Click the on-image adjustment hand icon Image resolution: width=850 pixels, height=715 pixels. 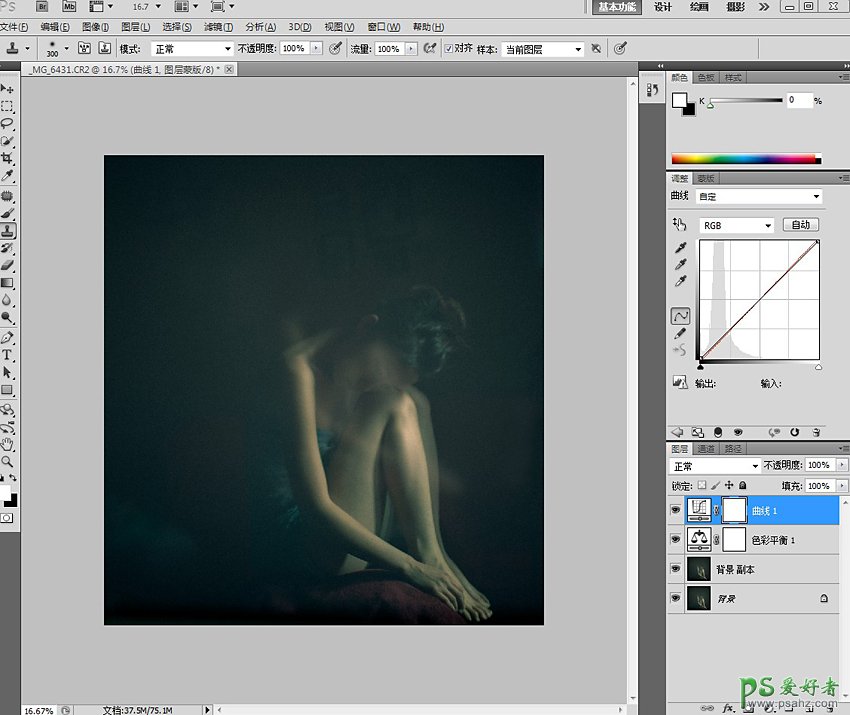pyautogui.click(x=681, y=225)
